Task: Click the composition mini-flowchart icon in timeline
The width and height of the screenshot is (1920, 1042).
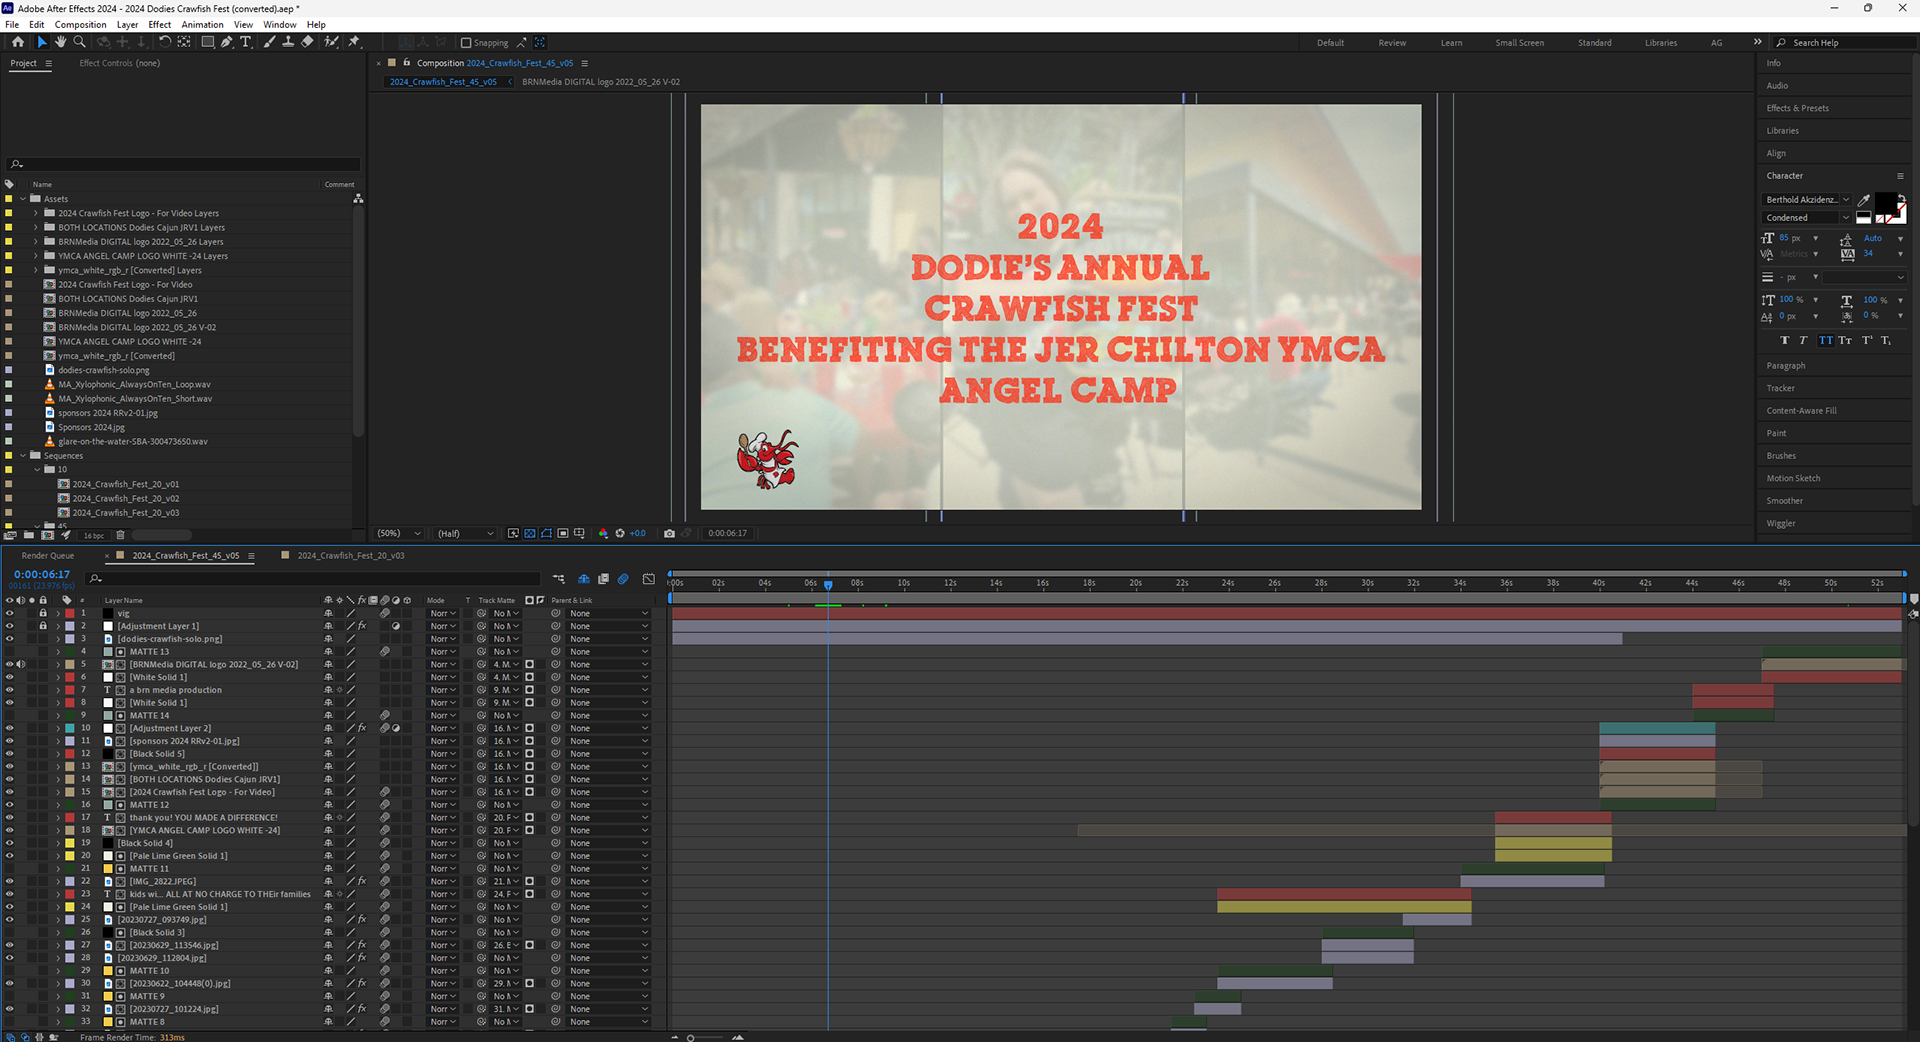Action: tap(558, 579)
